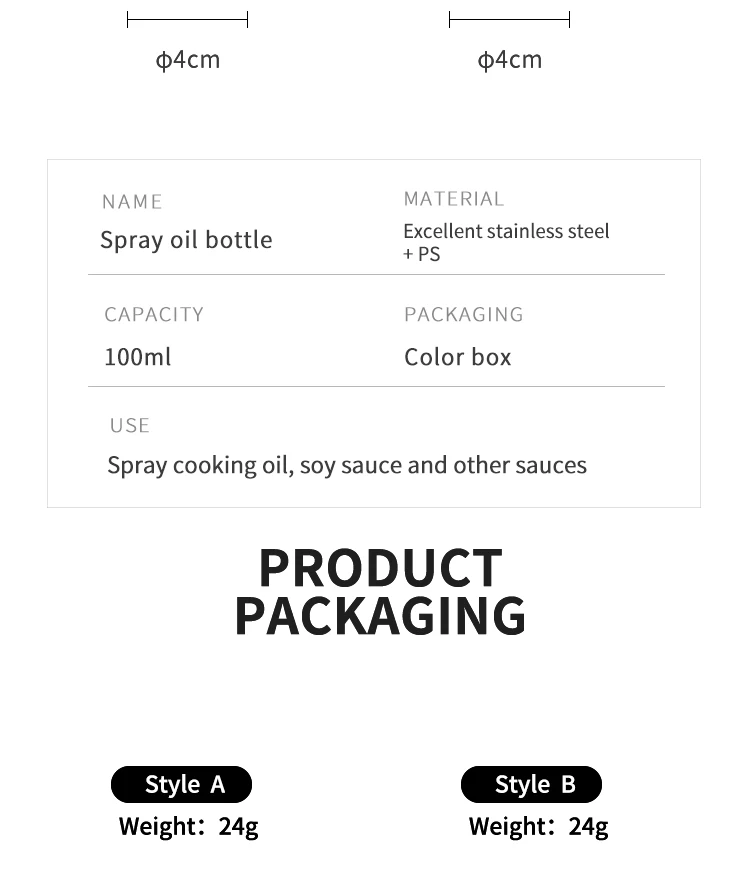Click the MATERIAL field label
The height and width of the screenshot is (870, 750).
tap(454, 199)
